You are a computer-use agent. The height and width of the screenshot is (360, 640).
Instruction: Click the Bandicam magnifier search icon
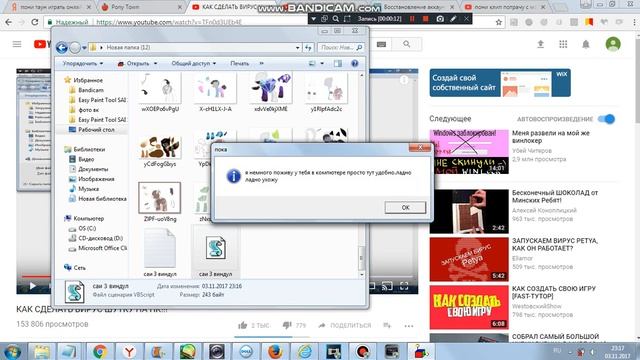(x=336, y=19)
